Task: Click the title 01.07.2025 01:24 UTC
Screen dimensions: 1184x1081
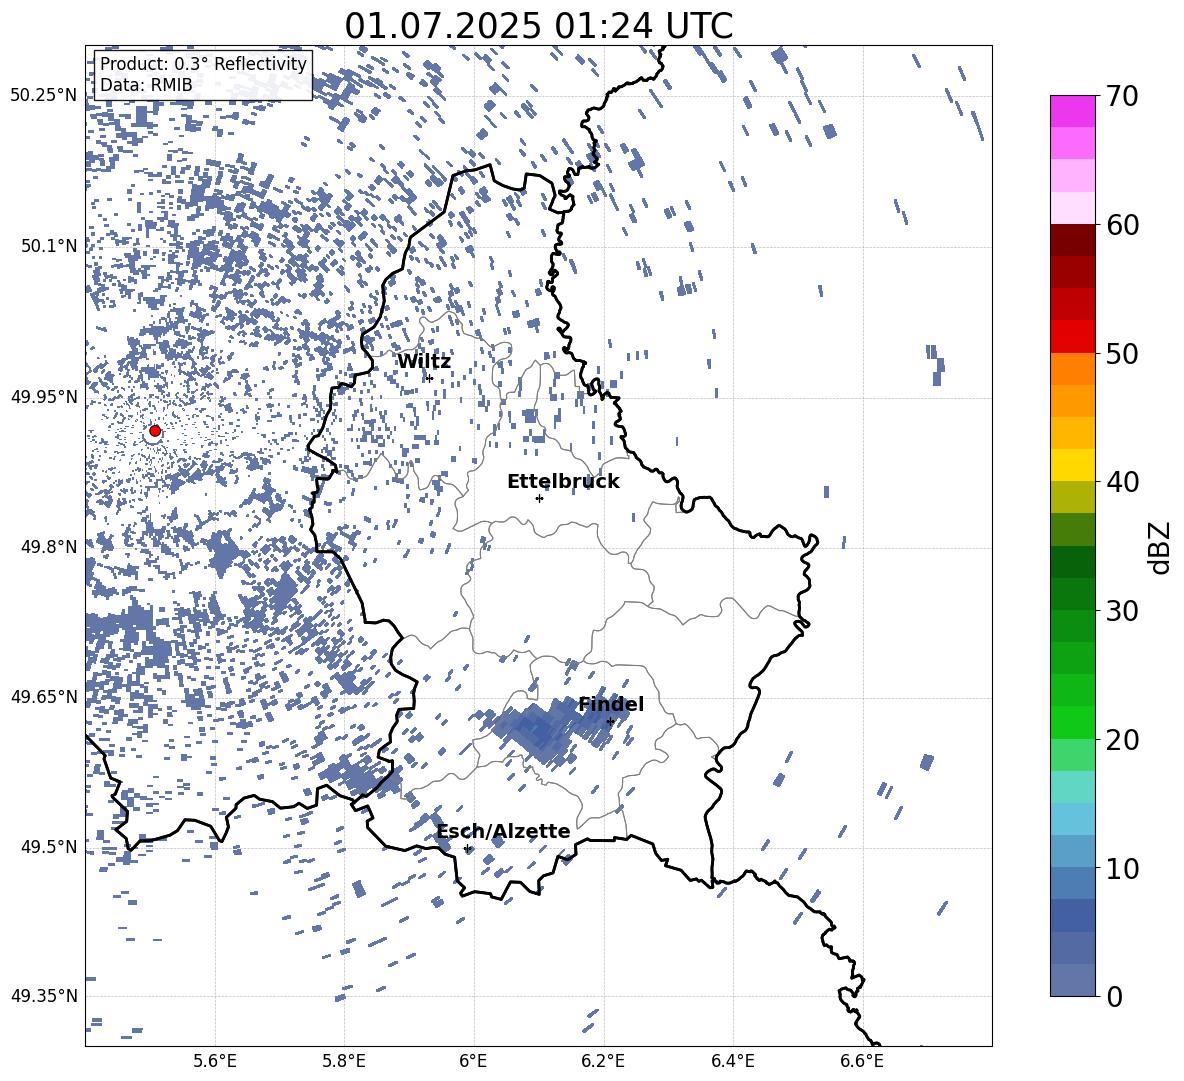Action: pos(538,26)
